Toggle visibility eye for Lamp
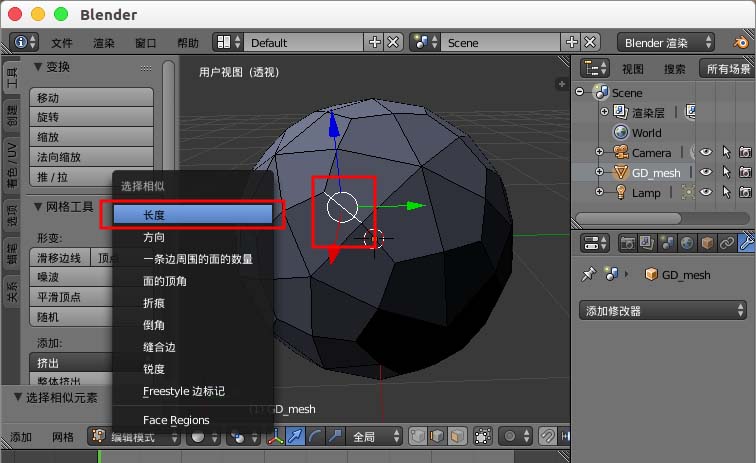This screenshot has width=756, height=463. (705, 192)
